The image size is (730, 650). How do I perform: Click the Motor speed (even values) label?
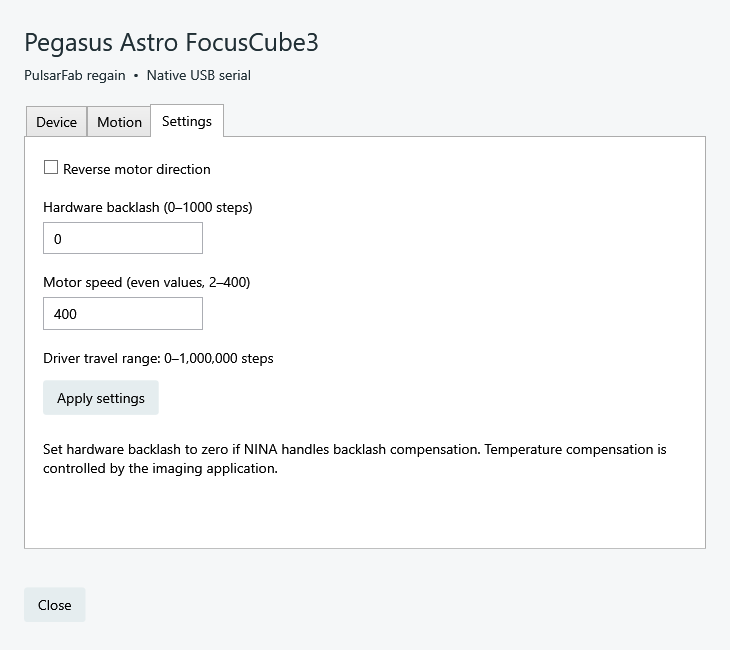point(147,282)
